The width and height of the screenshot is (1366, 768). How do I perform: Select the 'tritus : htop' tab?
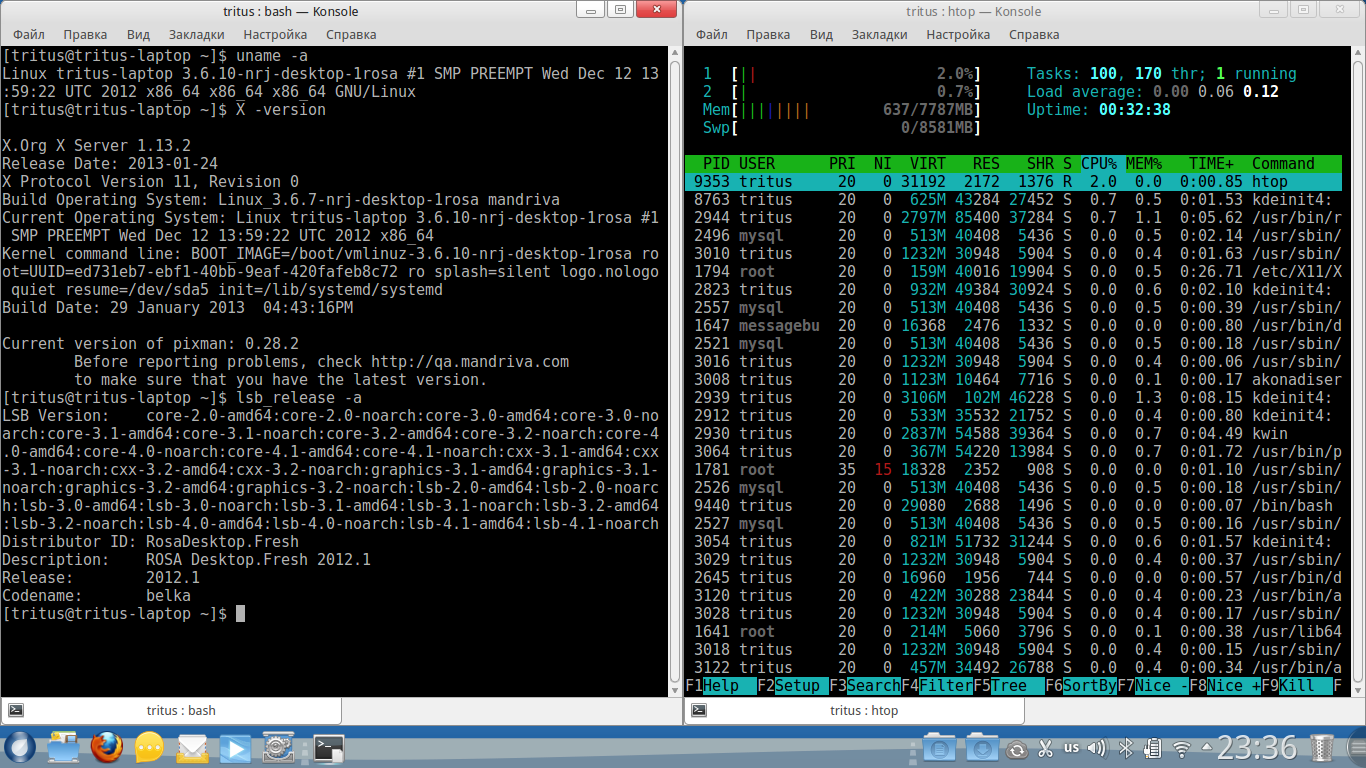(x=854, y=711)
